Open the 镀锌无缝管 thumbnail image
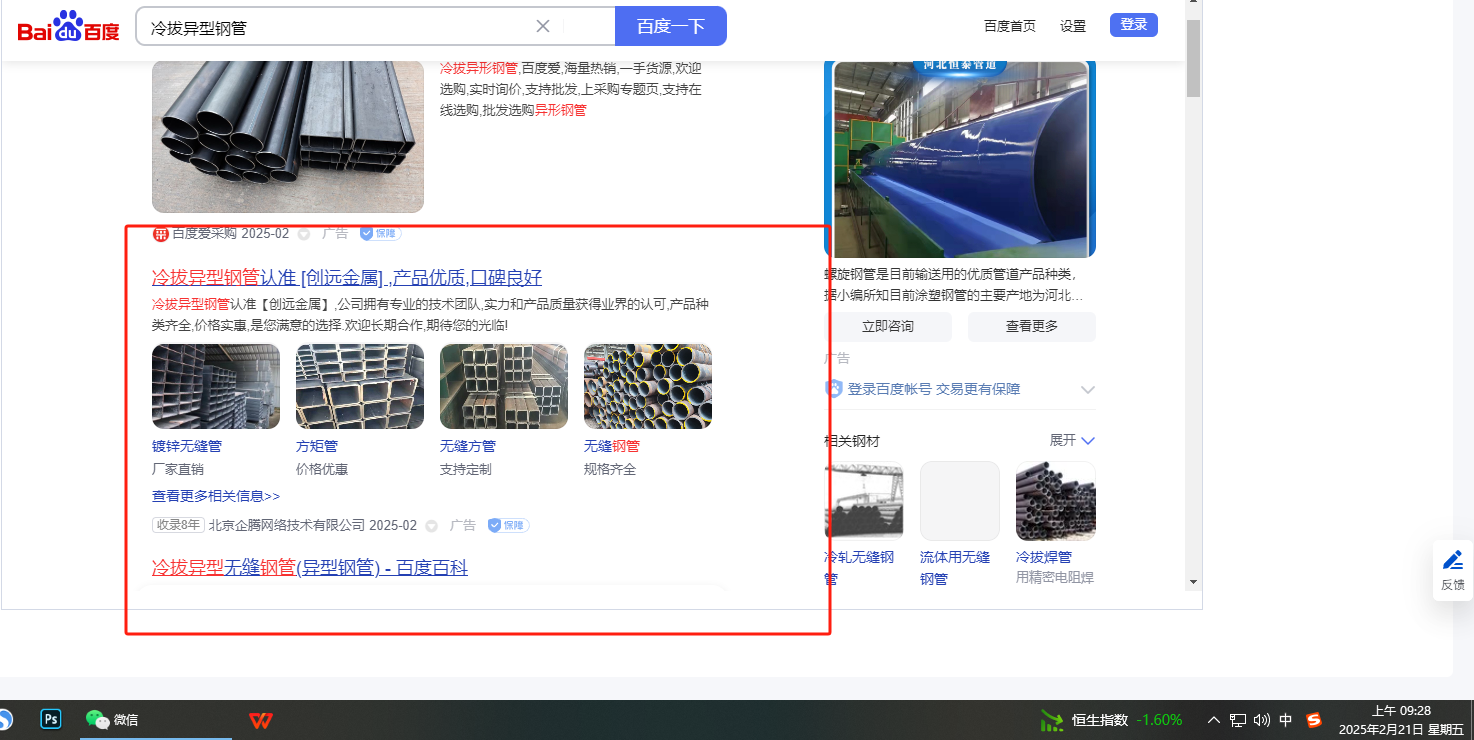This screenshot has height=740, width=1474. point(216,387)
